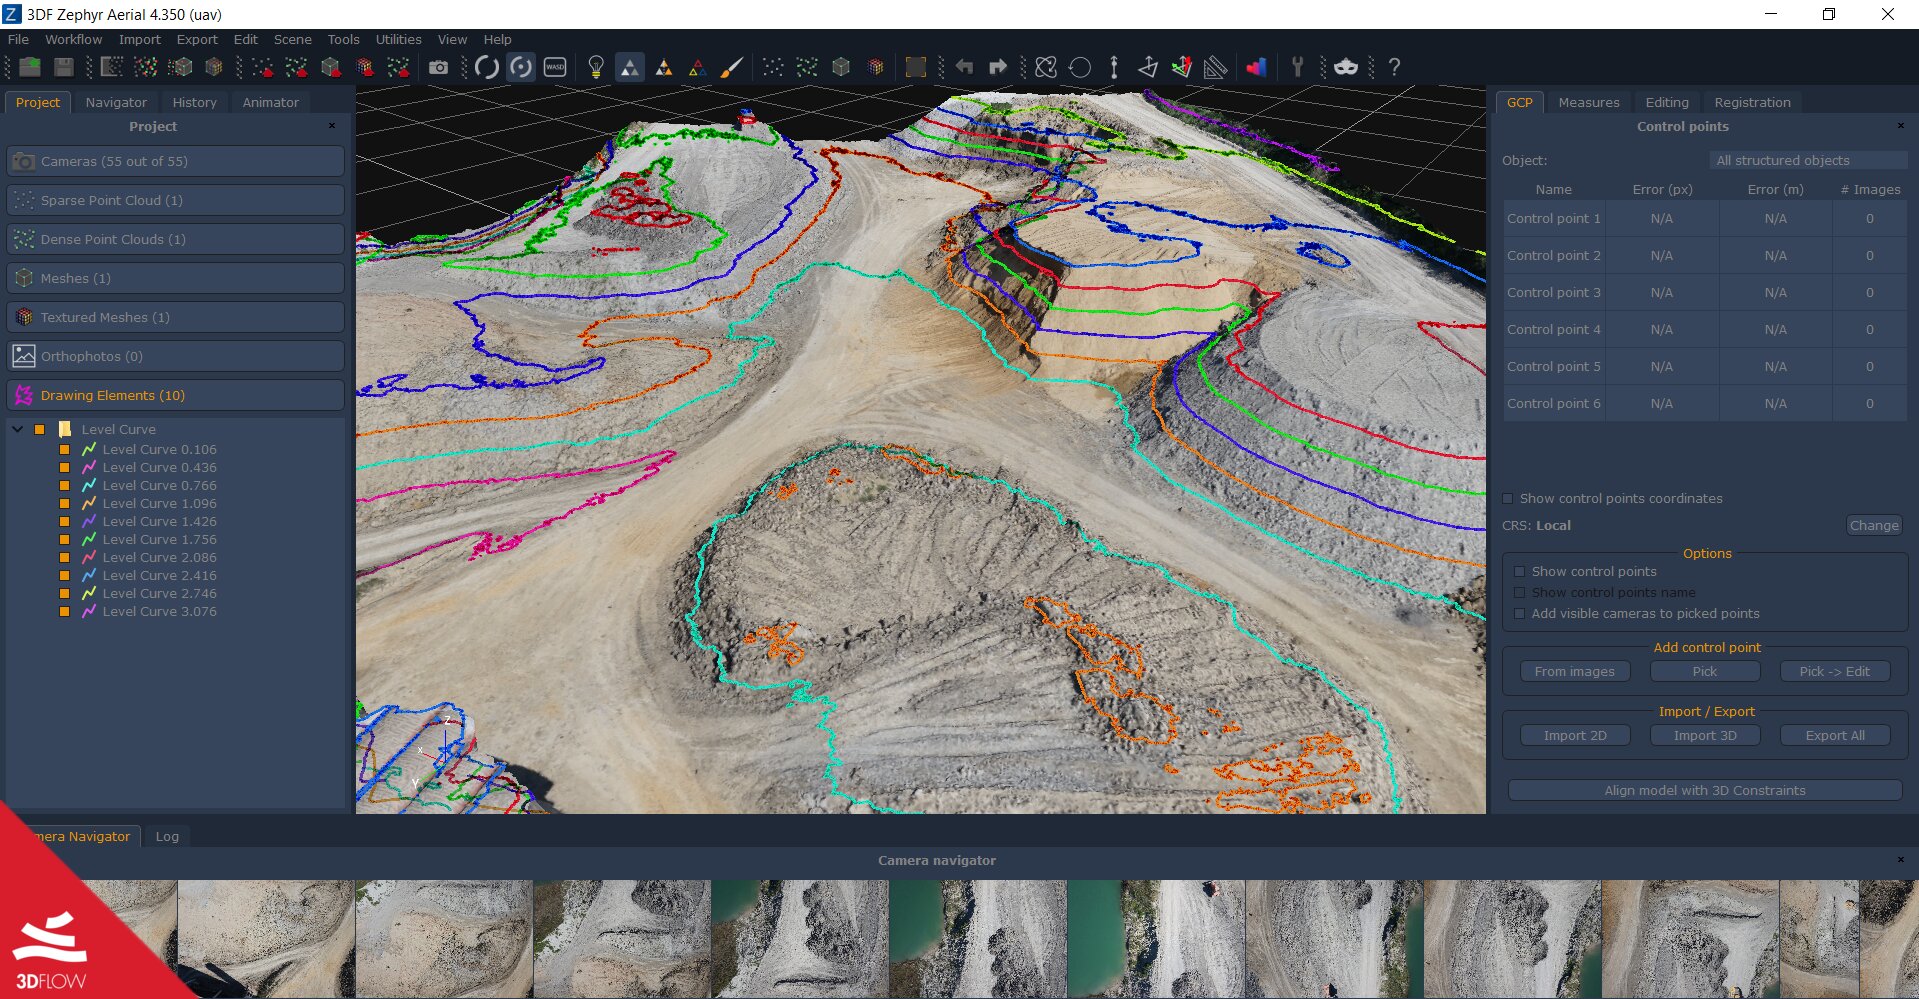
Task: Click the mask tool icon
Action: (x=1345, y=67)
